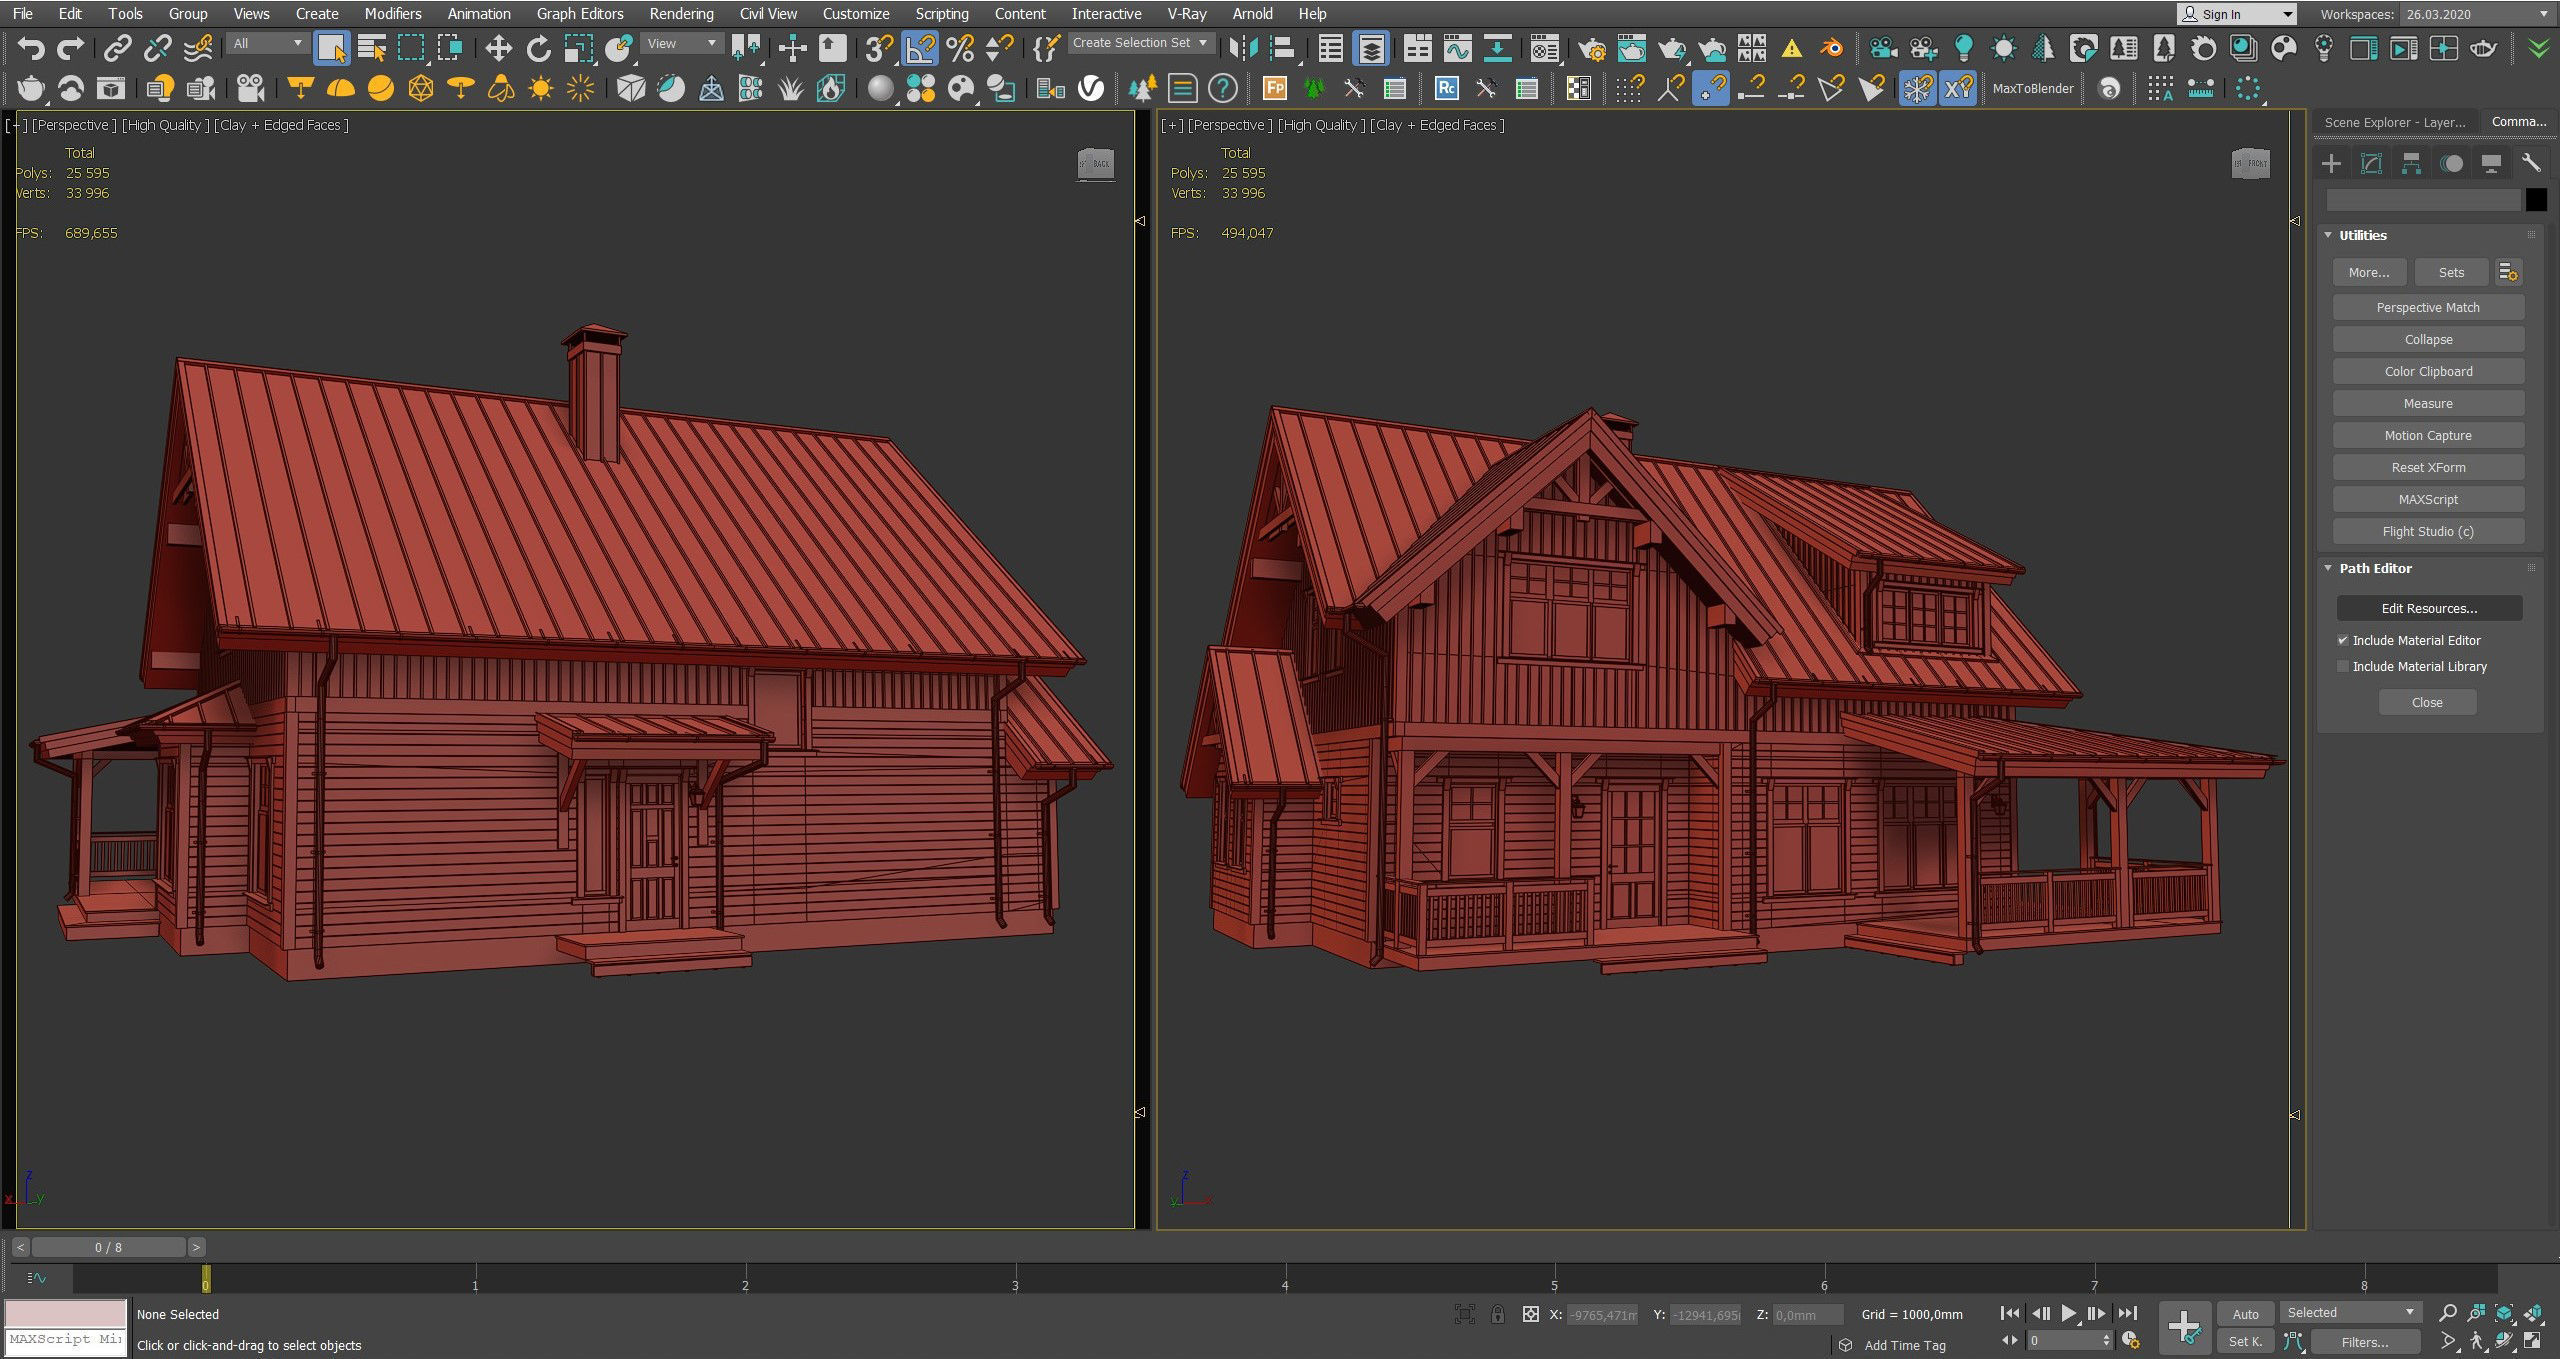Click the Set K. button
This screenshot has height=1359, width=2560.
[x=2245, y=1342]
